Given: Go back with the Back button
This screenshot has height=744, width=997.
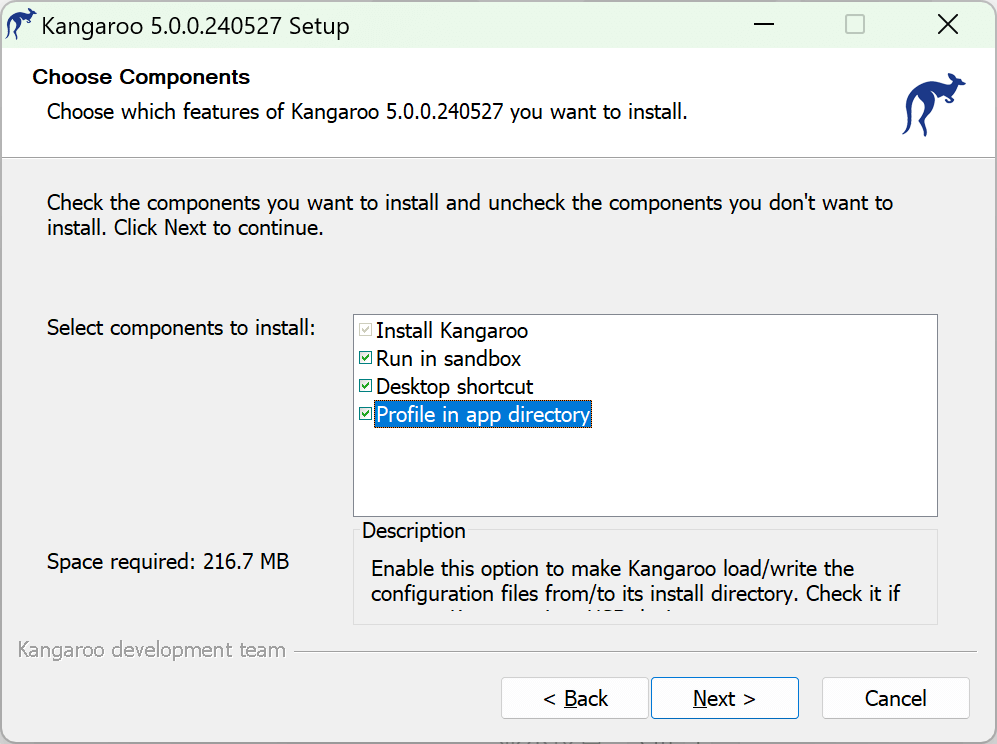Looking at the screenshot, I should (575, 698).
